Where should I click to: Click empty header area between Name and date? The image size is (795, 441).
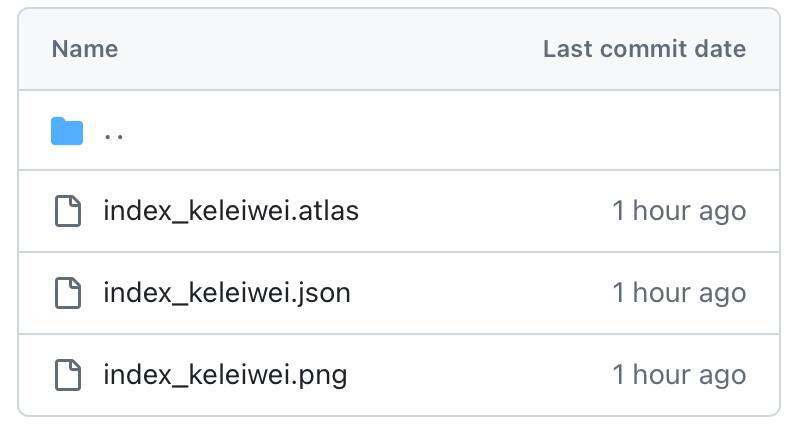(330, 49)
